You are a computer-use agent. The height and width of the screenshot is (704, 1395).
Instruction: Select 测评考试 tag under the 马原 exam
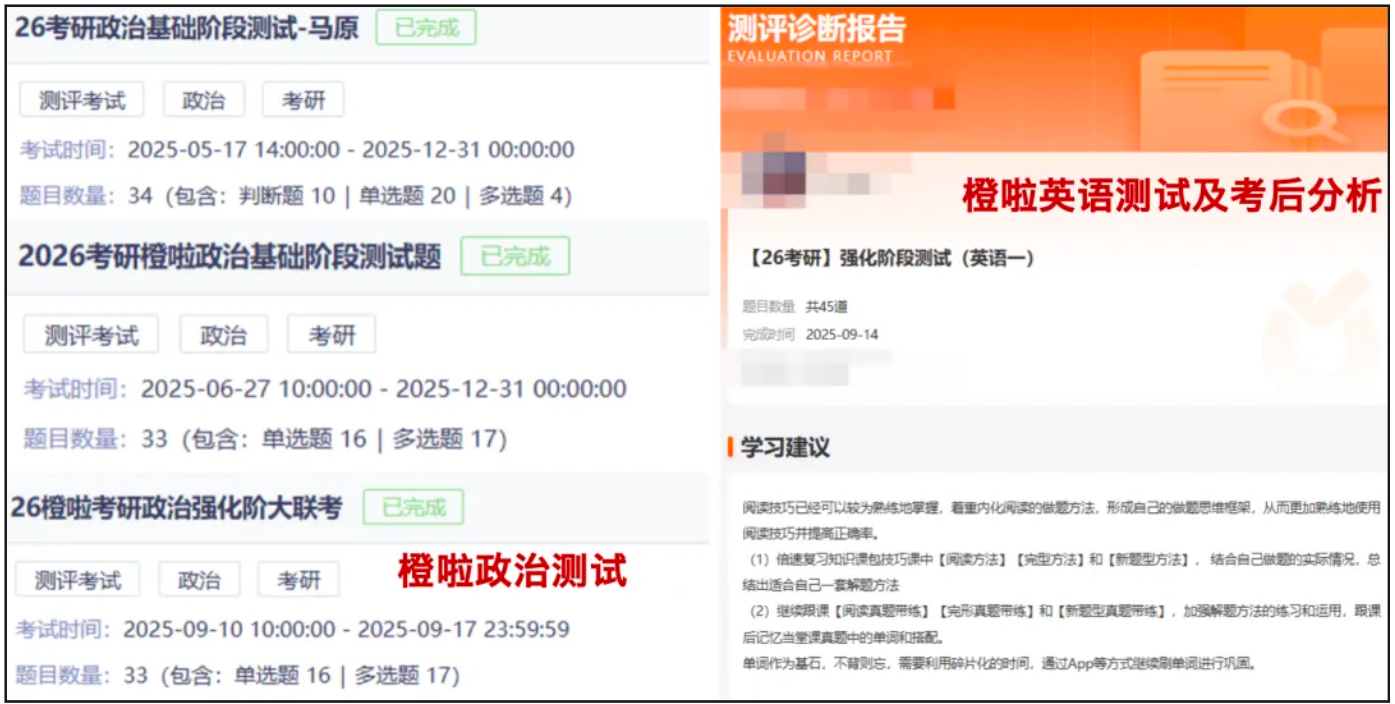coord(82,100)
